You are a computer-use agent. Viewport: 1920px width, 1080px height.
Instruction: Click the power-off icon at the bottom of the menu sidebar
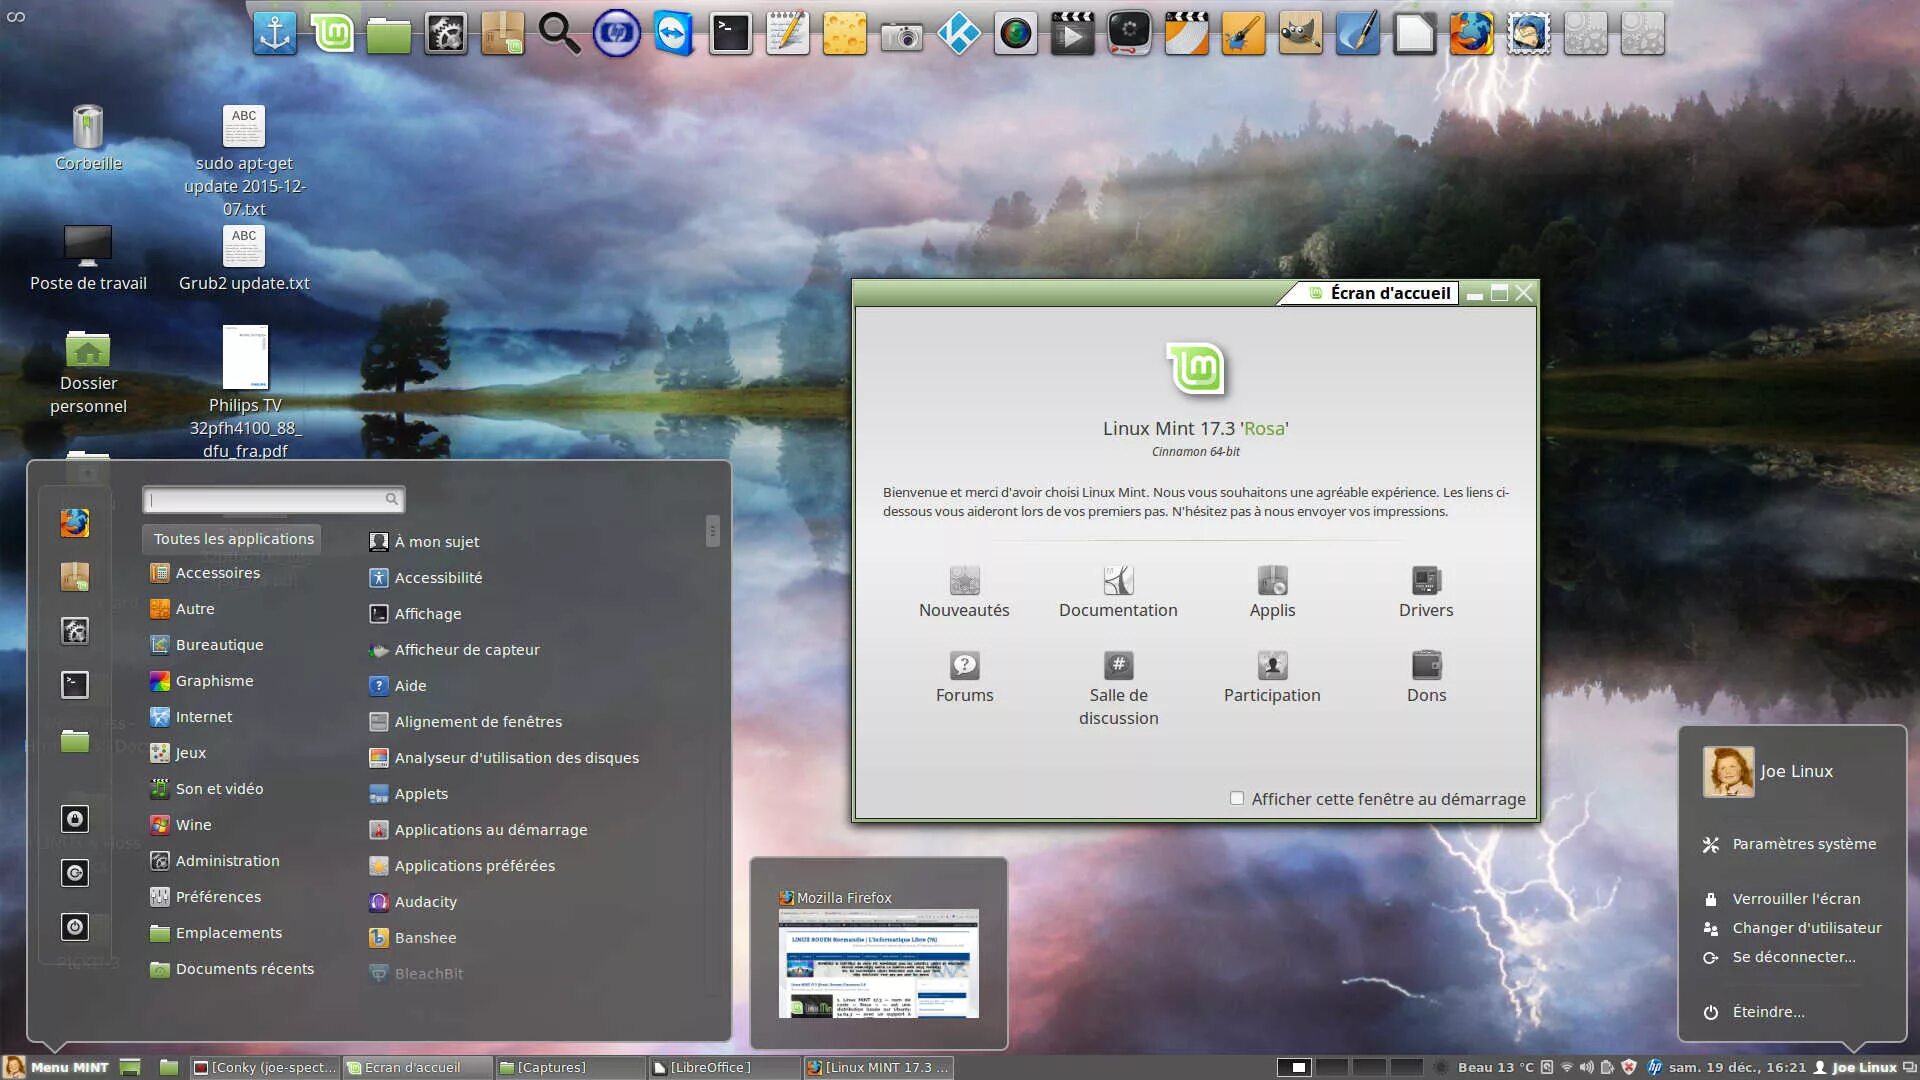[x=75, y=927]
